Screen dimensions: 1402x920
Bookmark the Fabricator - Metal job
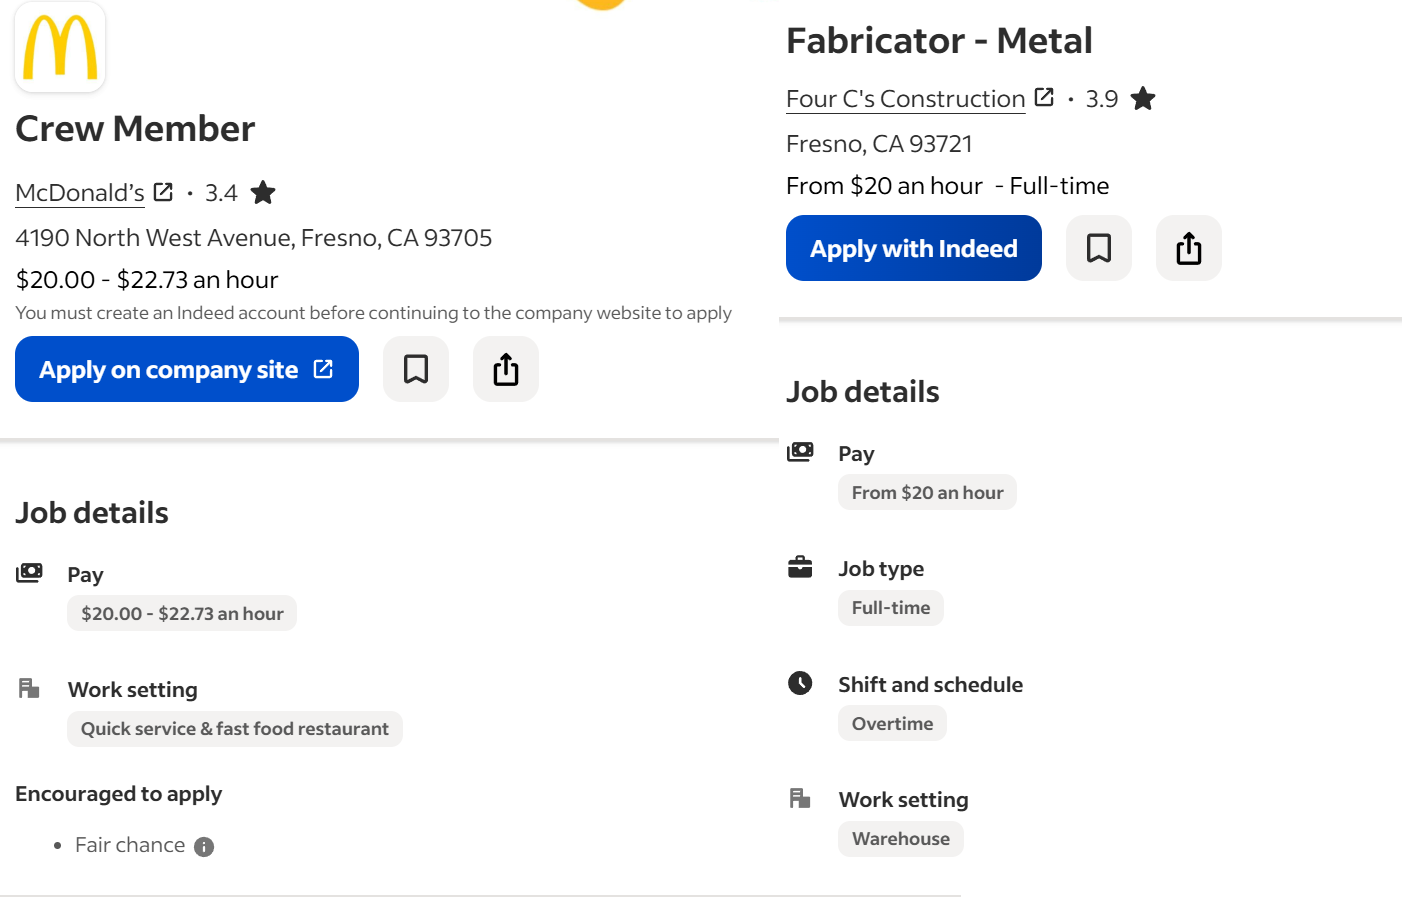point(1099,248)
